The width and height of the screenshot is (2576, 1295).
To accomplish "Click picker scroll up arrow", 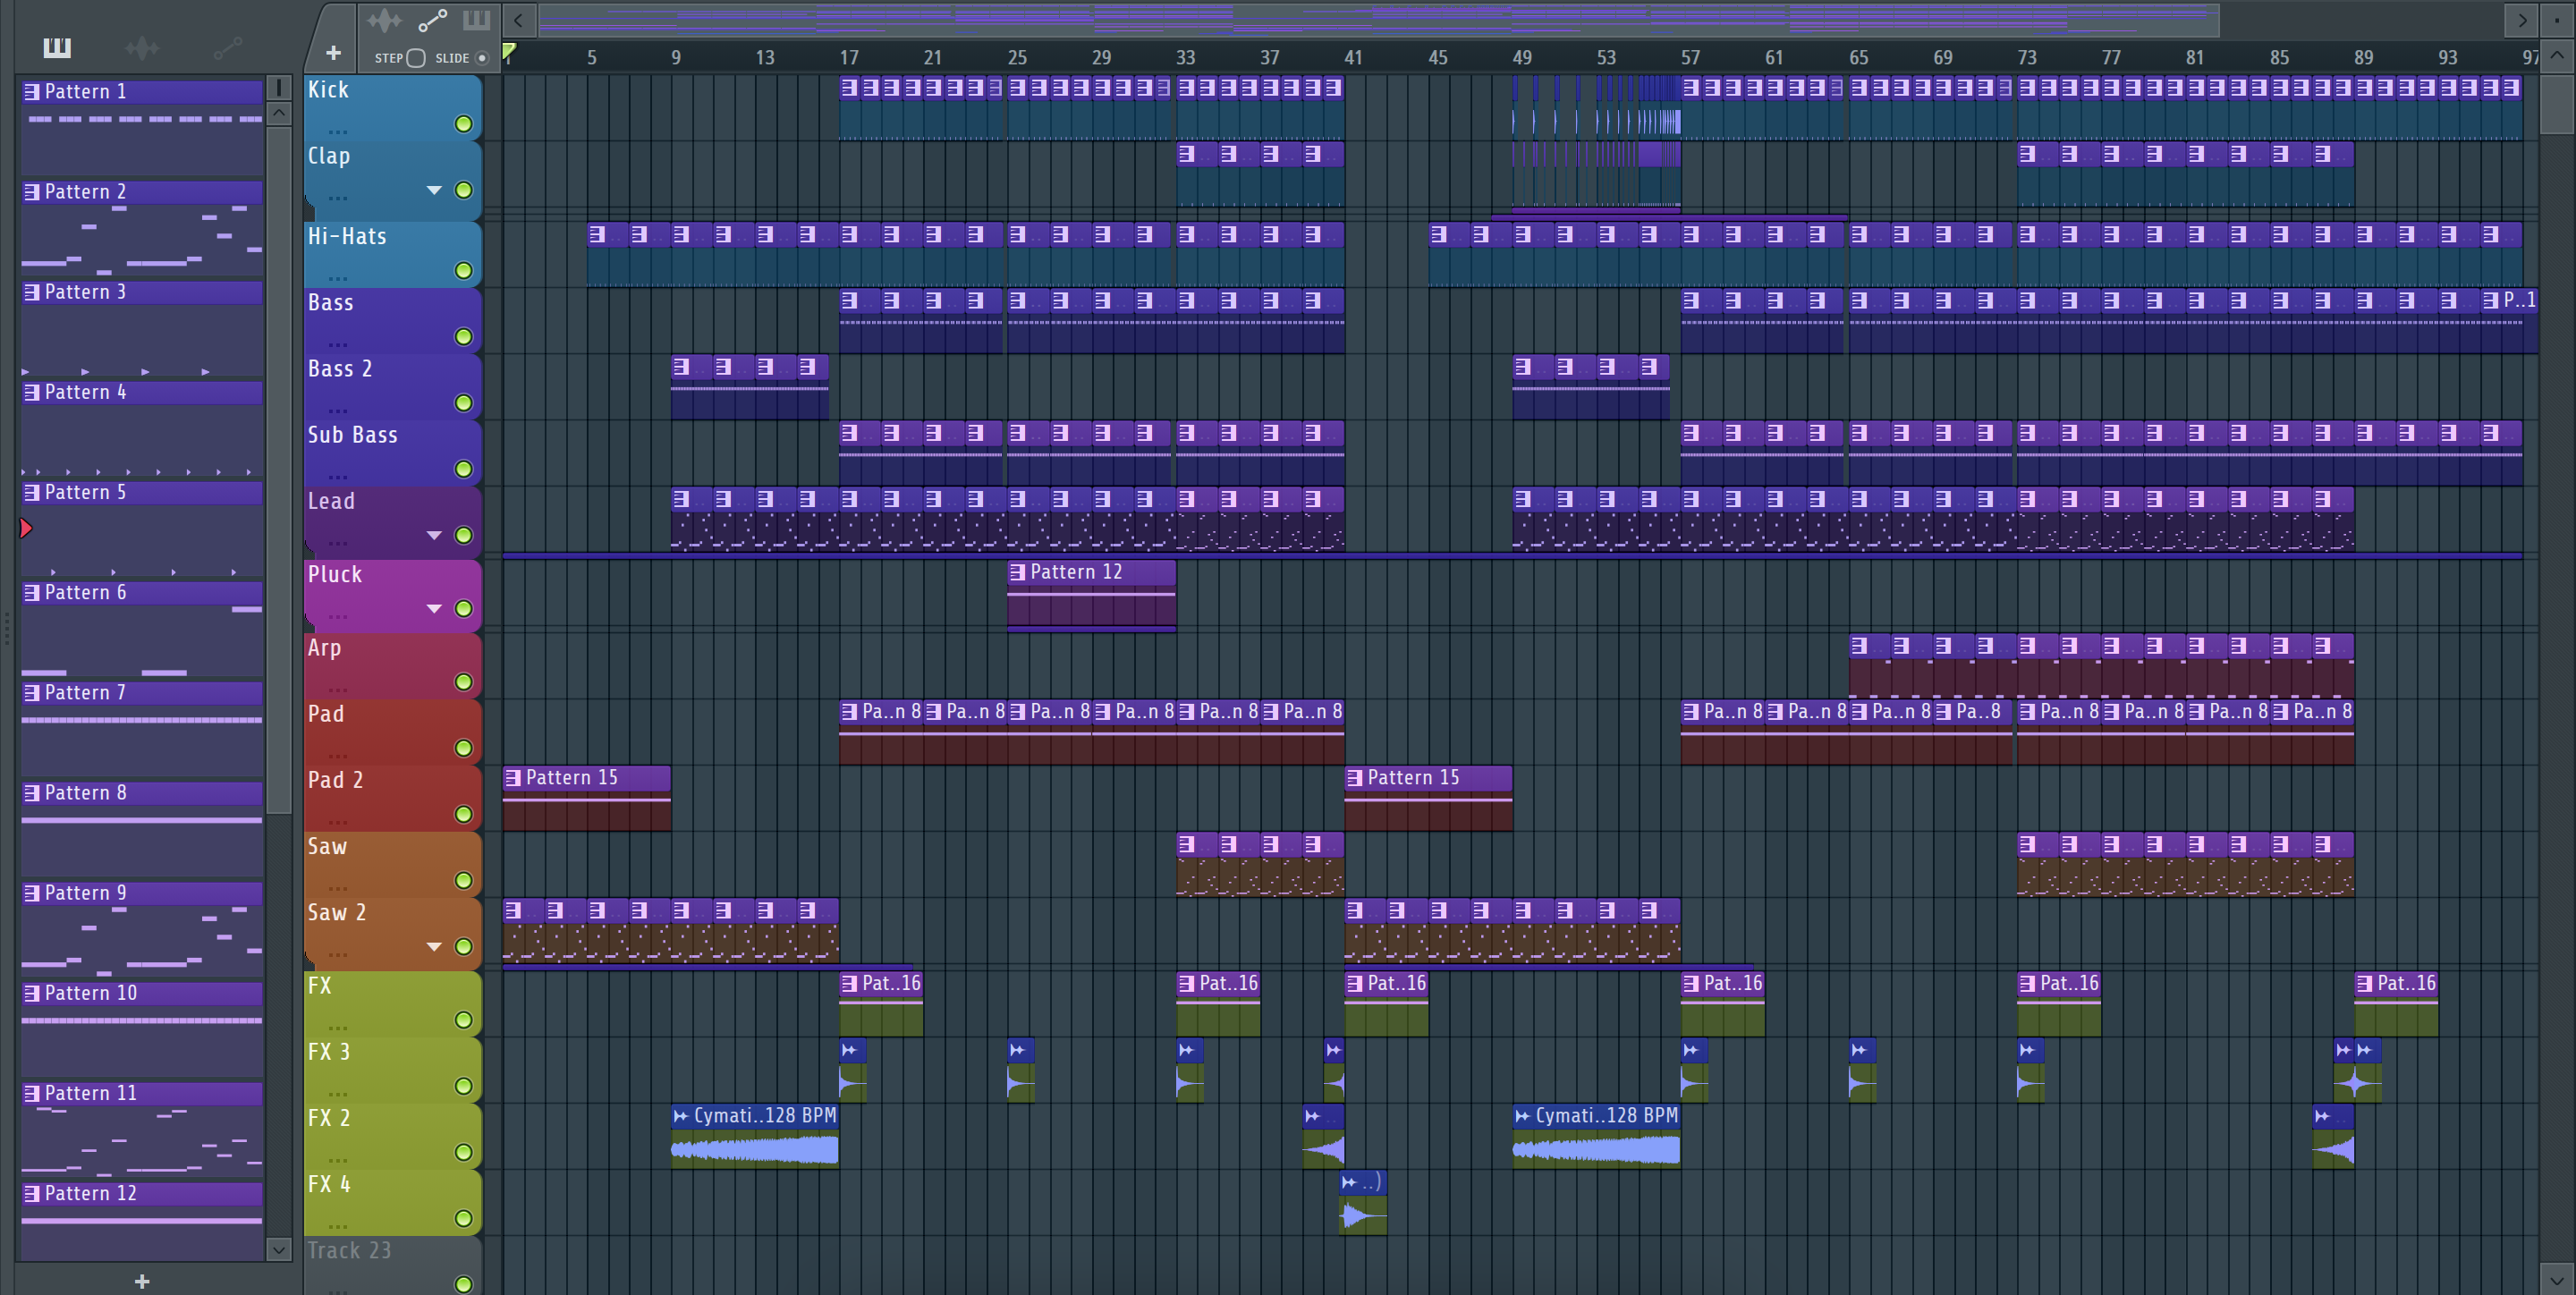I will (x=279, y=113).
